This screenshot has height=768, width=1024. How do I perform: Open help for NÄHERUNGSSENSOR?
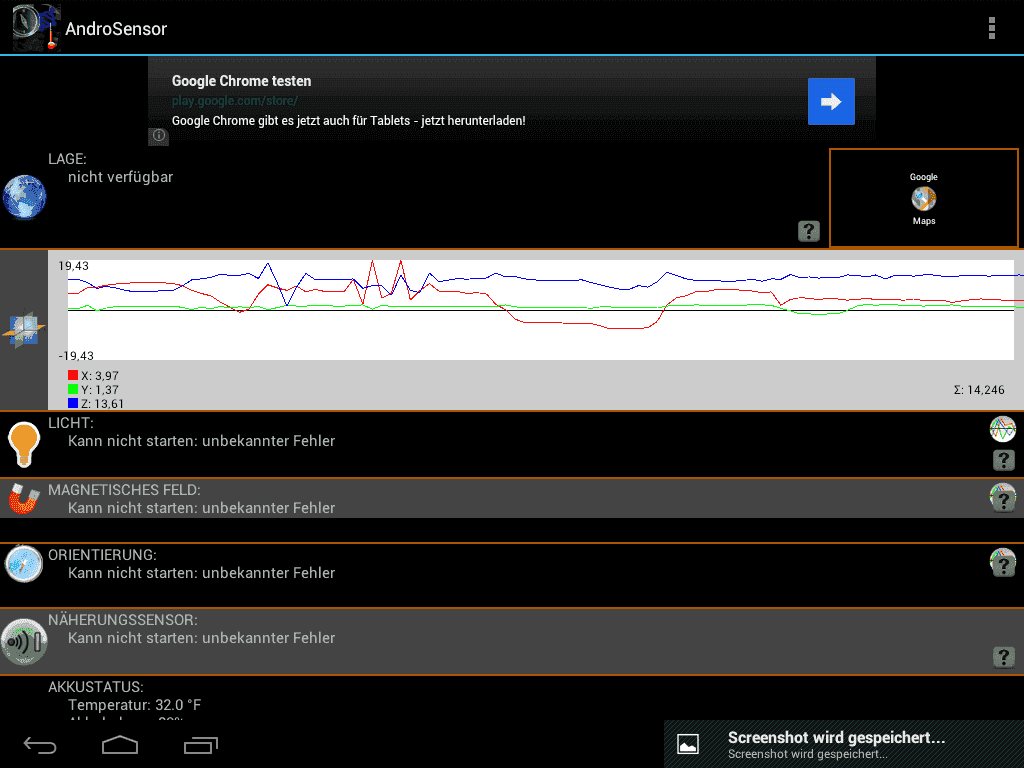1003,656
